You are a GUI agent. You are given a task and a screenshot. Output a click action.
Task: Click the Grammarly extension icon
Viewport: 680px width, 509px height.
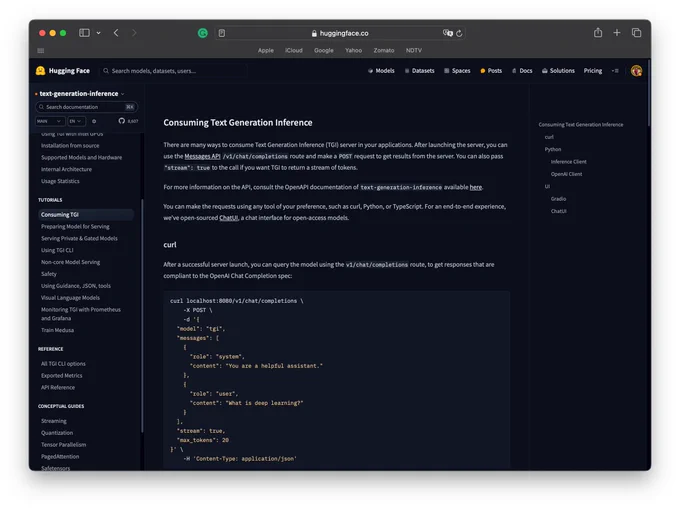coord(203,33)
